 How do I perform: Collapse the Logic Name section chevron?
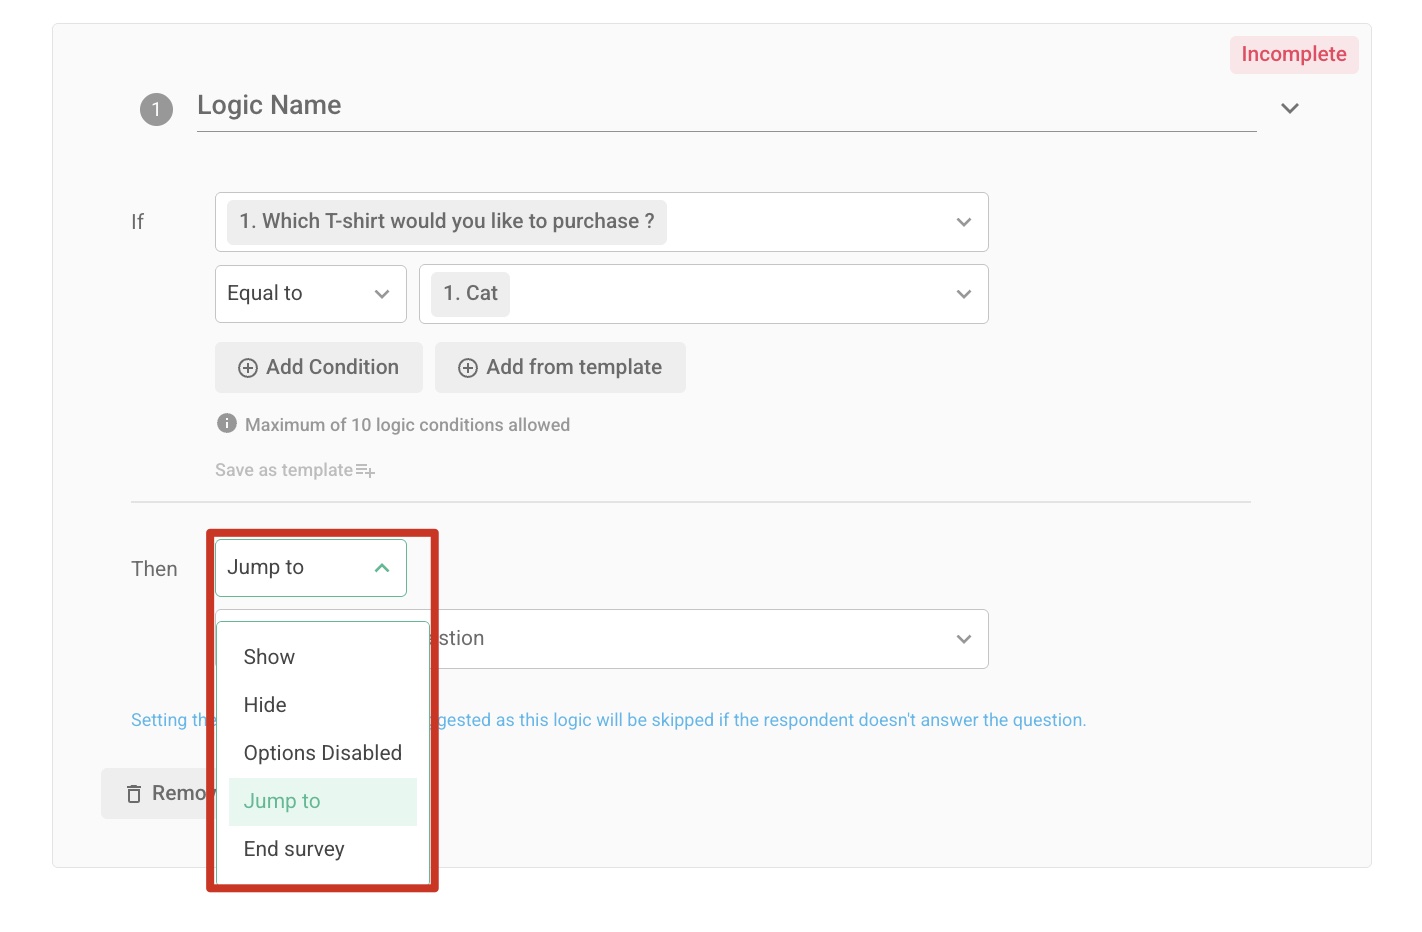click(x=1289, y=107)
